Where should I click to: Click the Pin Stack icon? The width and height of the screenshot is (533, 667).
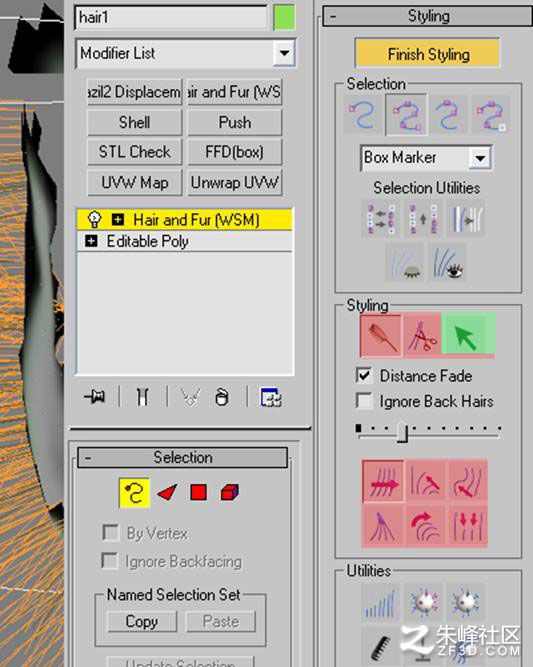click(x=95, y=397)
